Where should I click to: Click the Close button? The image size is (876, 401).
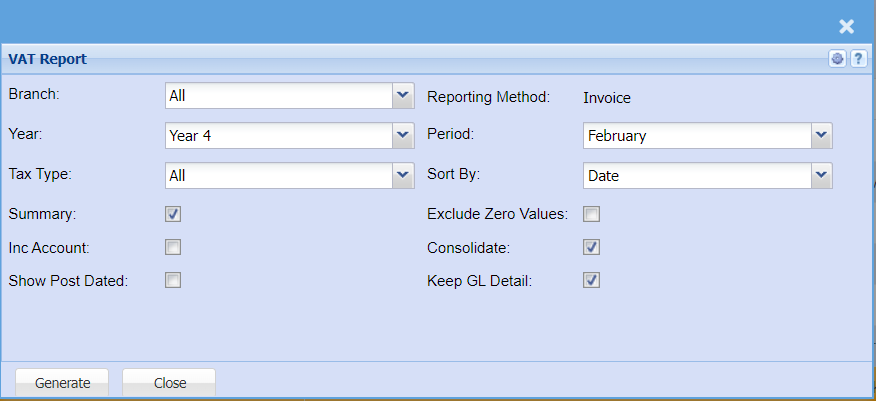[x=169, y=383]
